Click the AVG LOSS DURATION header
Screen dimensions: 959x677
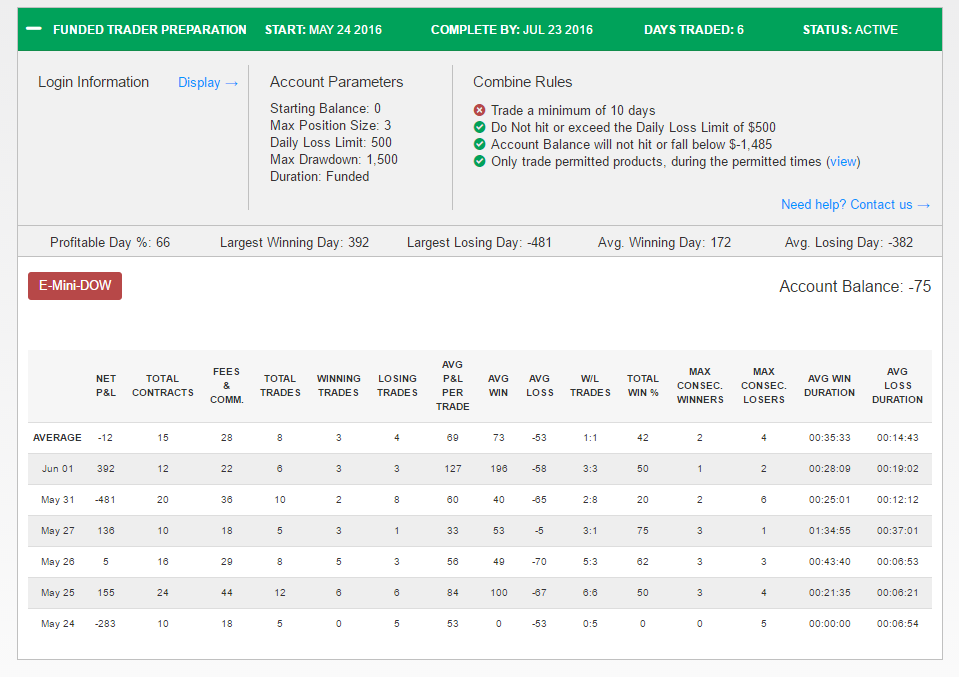[x=897, y=385]
